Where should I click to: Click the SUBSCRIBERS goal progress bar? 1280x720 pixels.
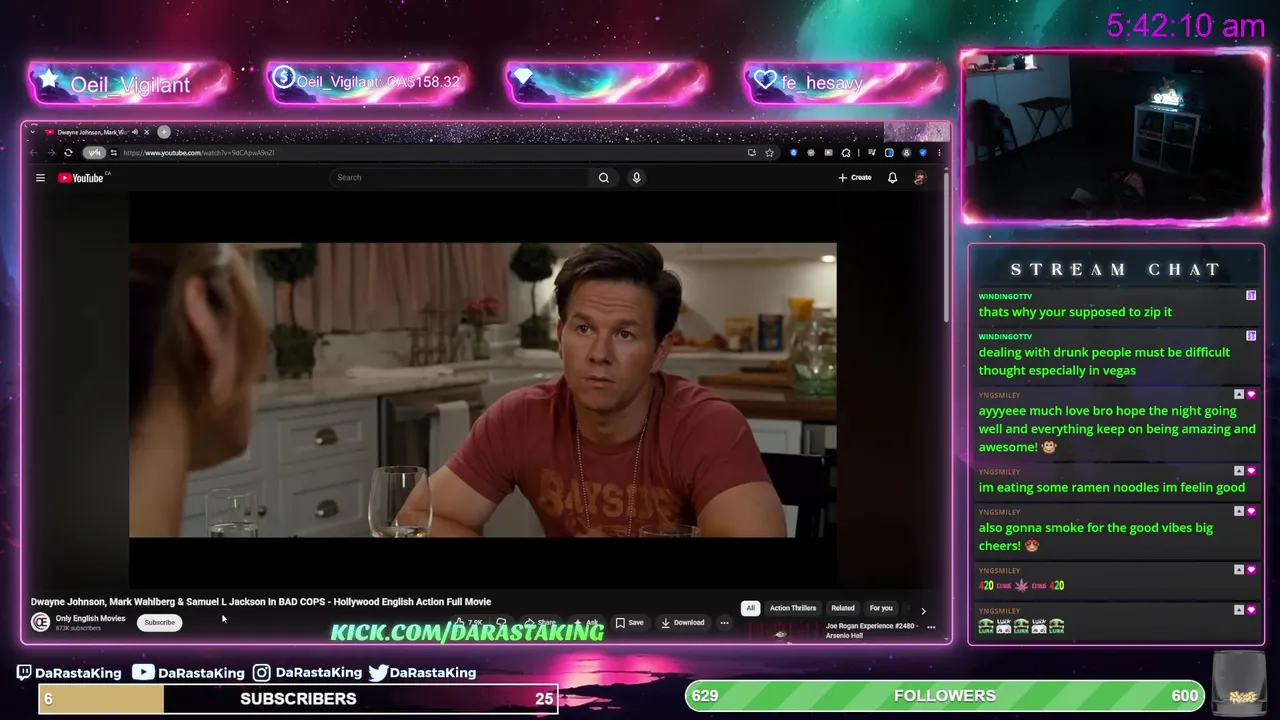click(298, 699)
